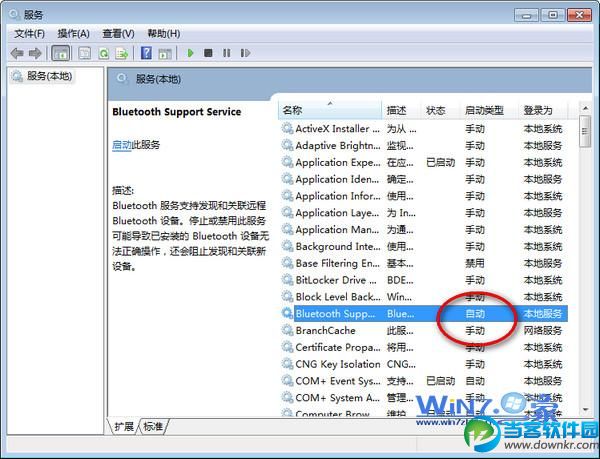Image resolution: width=600 pixels, height=459 pixels.
Task: Toggle the action pane toolbar icon
Action: pos(165,53)
